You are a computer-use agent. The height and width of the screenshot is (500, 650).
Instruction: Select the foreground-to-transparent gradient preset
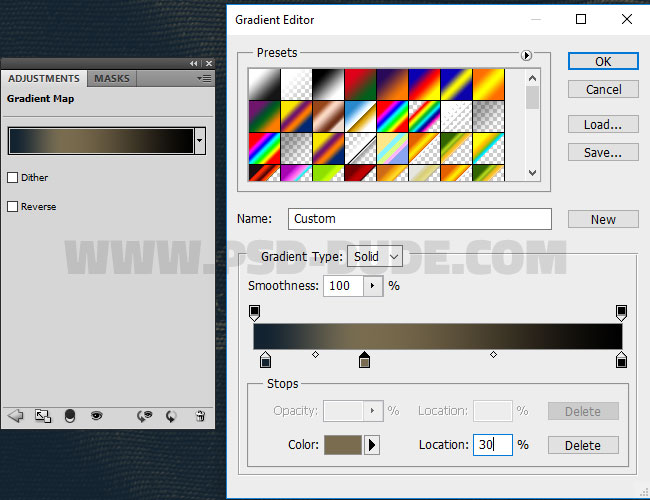point(296,84)
